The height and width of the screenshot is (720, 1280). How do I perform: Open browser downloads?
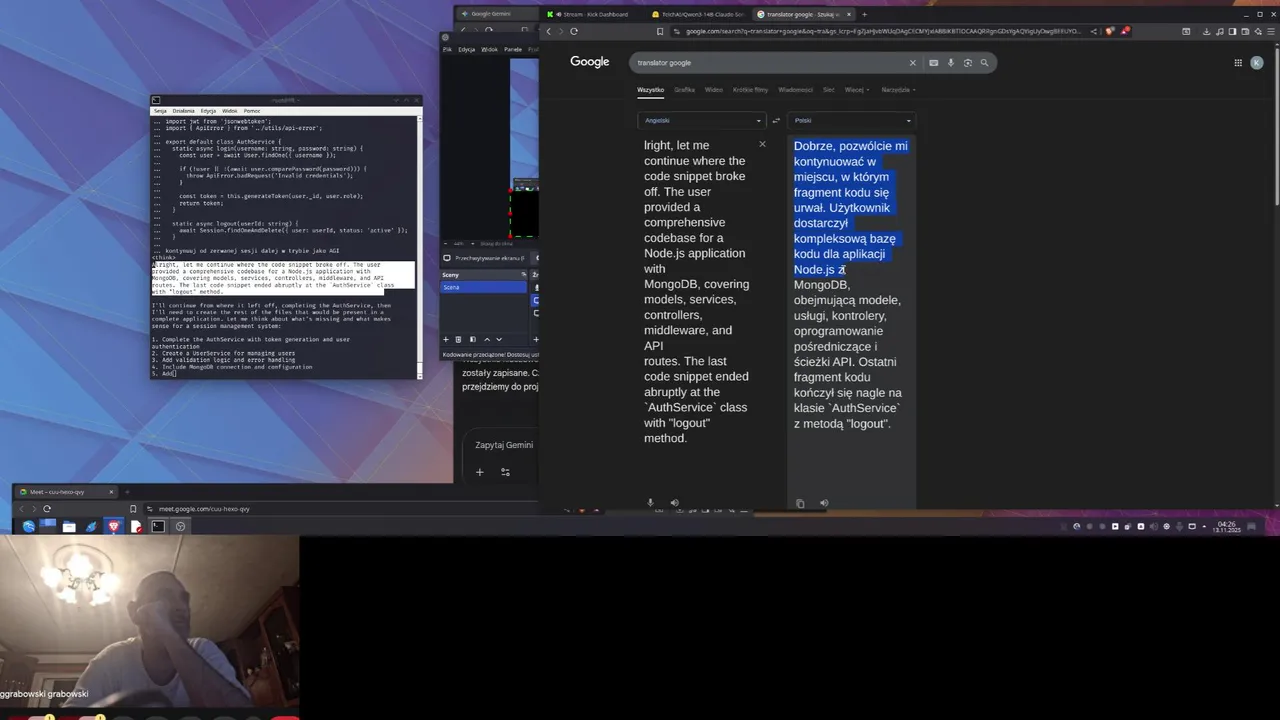click(1207, 31)
